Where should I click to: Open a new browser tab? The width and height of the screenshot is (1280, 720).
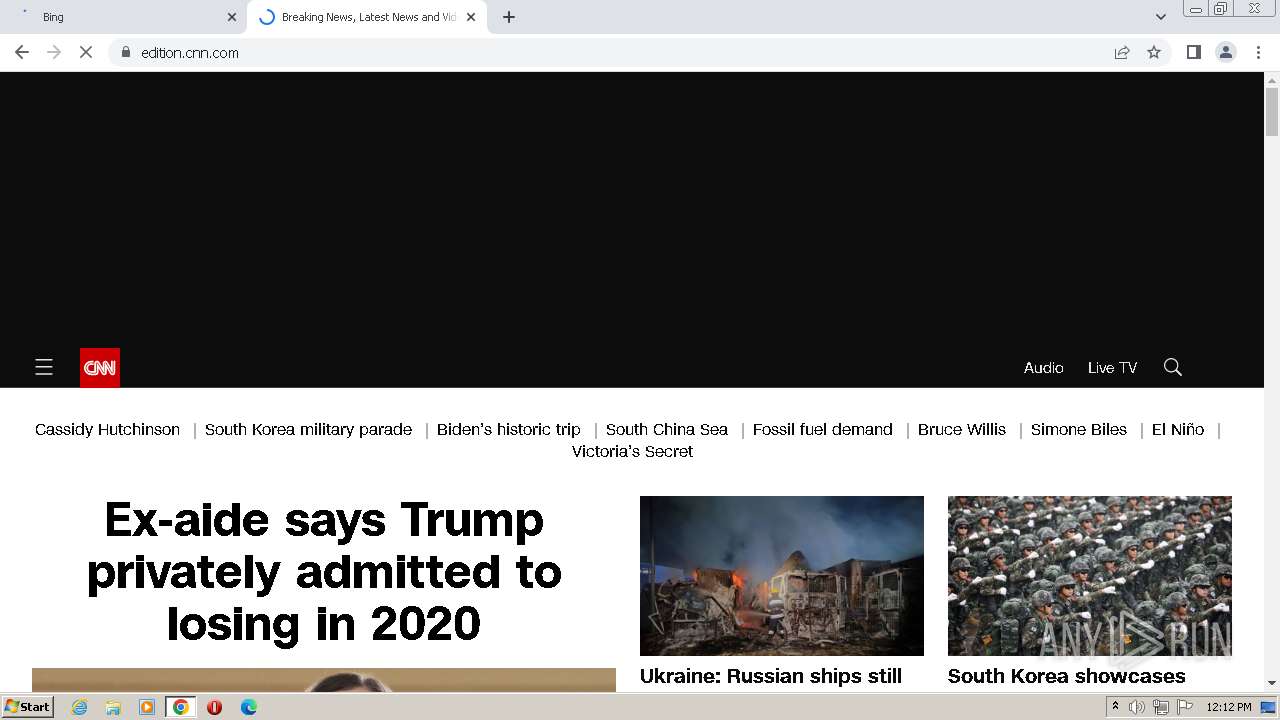509,17
